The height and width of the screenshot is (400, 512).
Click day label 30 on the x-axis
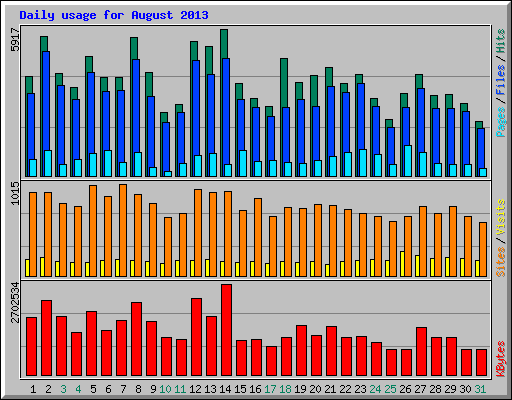(x=465, y=389)
